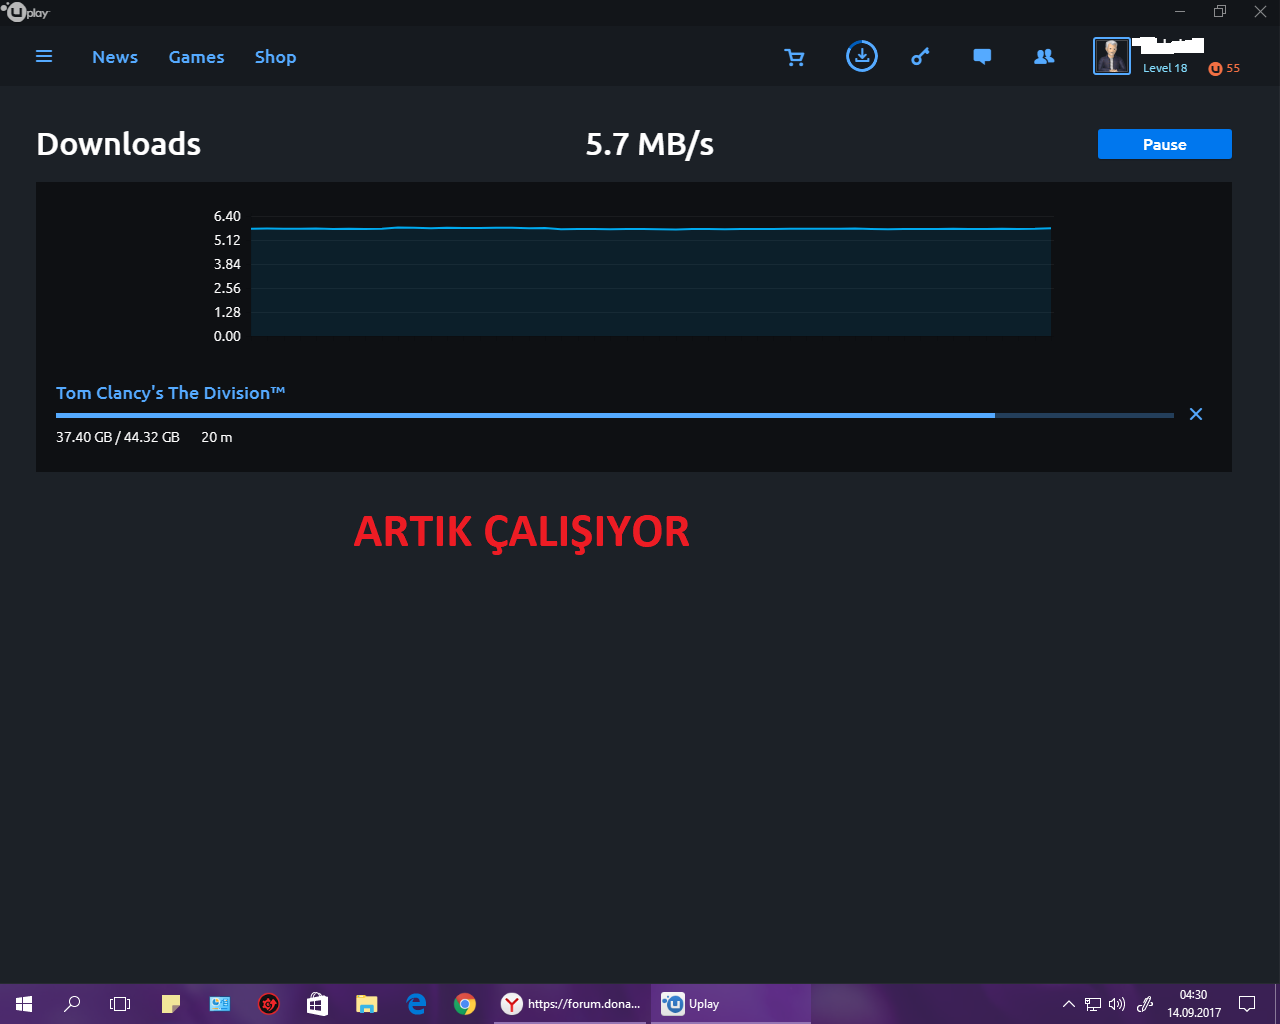Click the Uplay logo in title bar
The image size is (1280, 1024).
[26, 12]
